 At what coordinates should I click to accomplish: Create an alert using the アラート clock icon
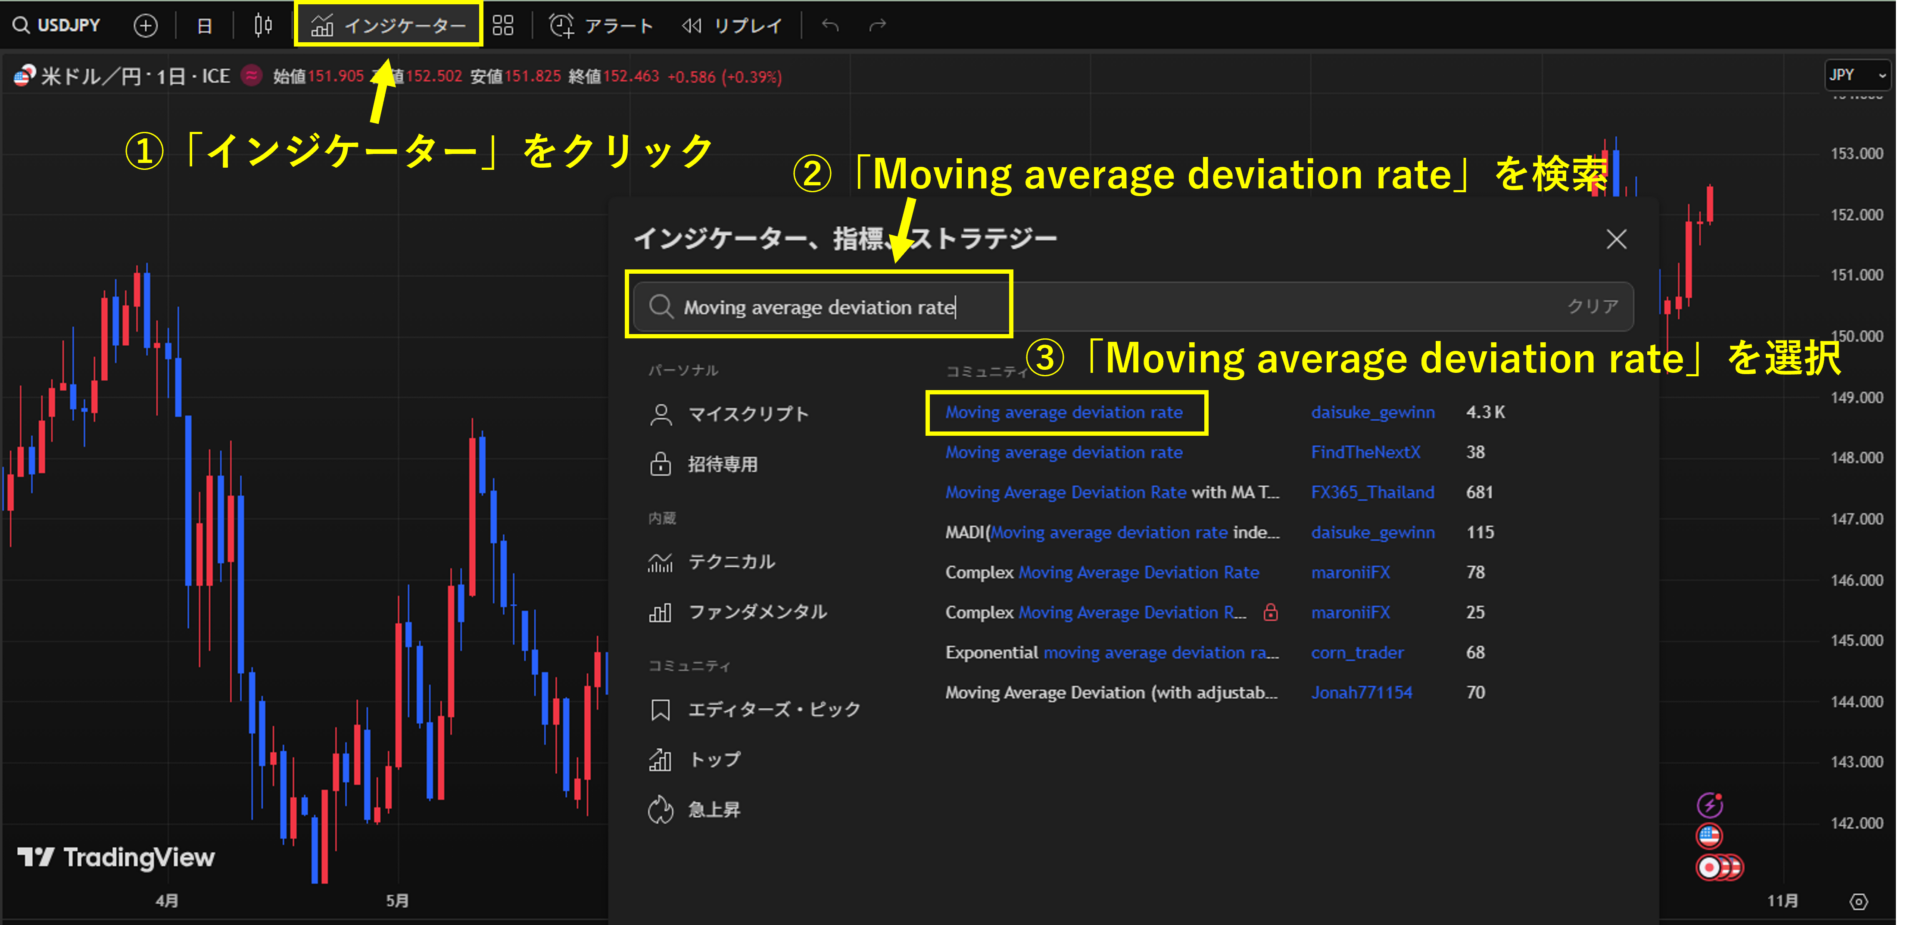click(601, 25)
